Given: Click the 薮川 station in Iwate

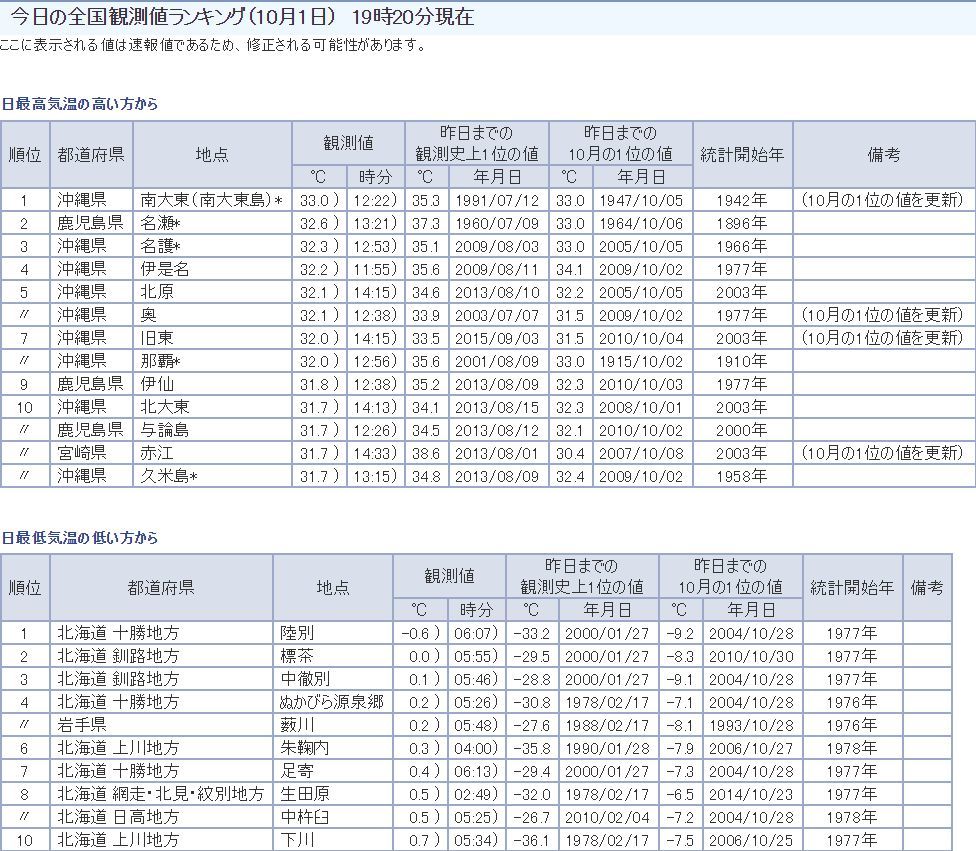Looking at the screenshot, I should 298,725.
